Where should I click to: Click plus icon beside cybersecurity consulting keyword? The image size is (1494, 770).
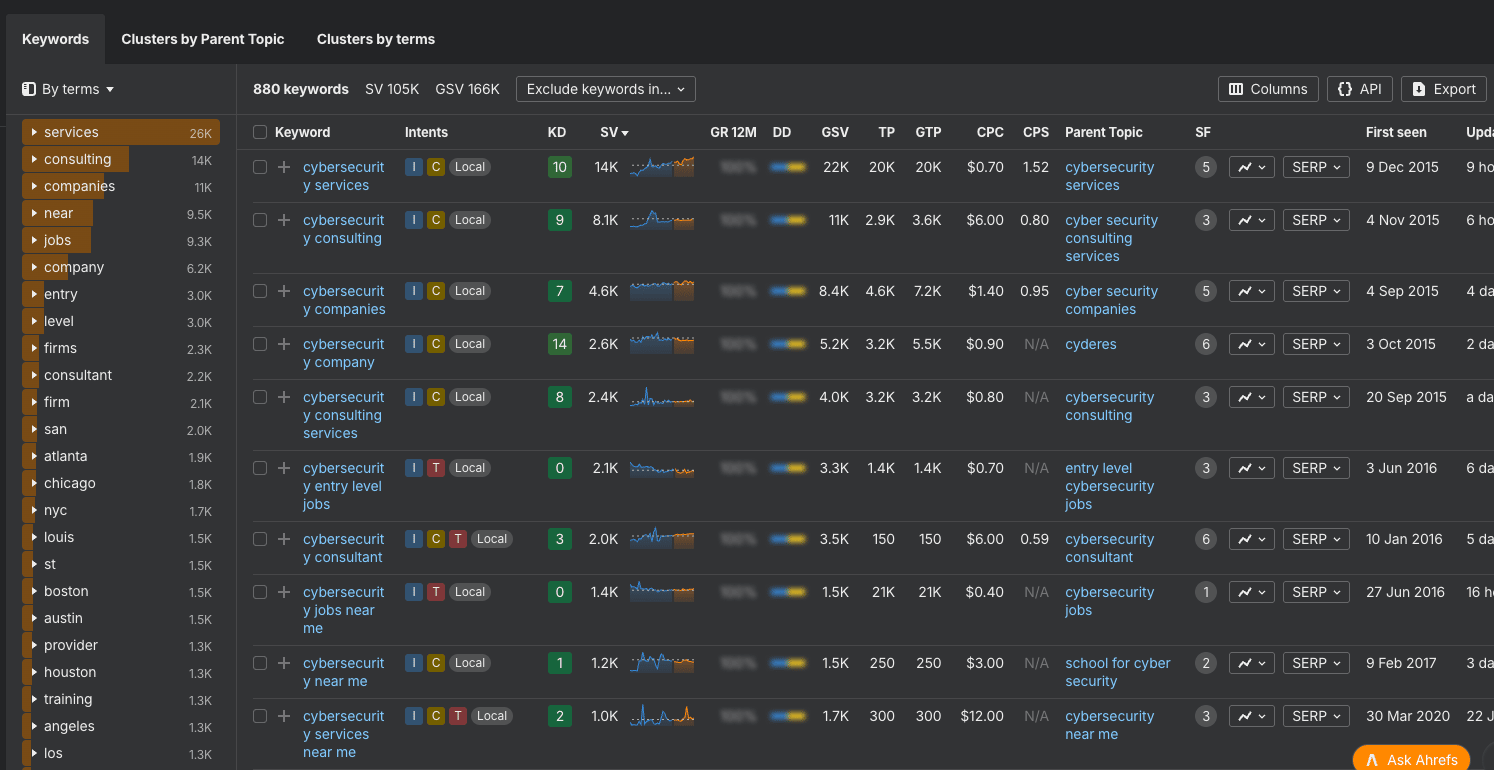pyautogui.click(x=284, y=220)
